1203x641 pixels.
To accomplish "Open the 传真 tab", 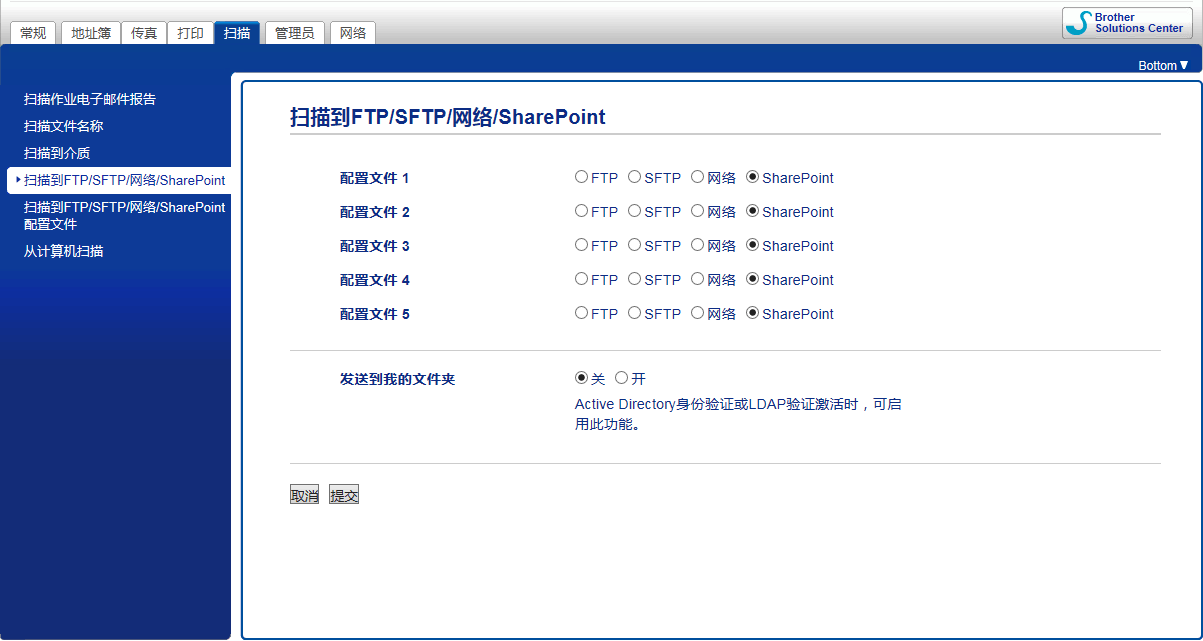I will coord(144,33).
